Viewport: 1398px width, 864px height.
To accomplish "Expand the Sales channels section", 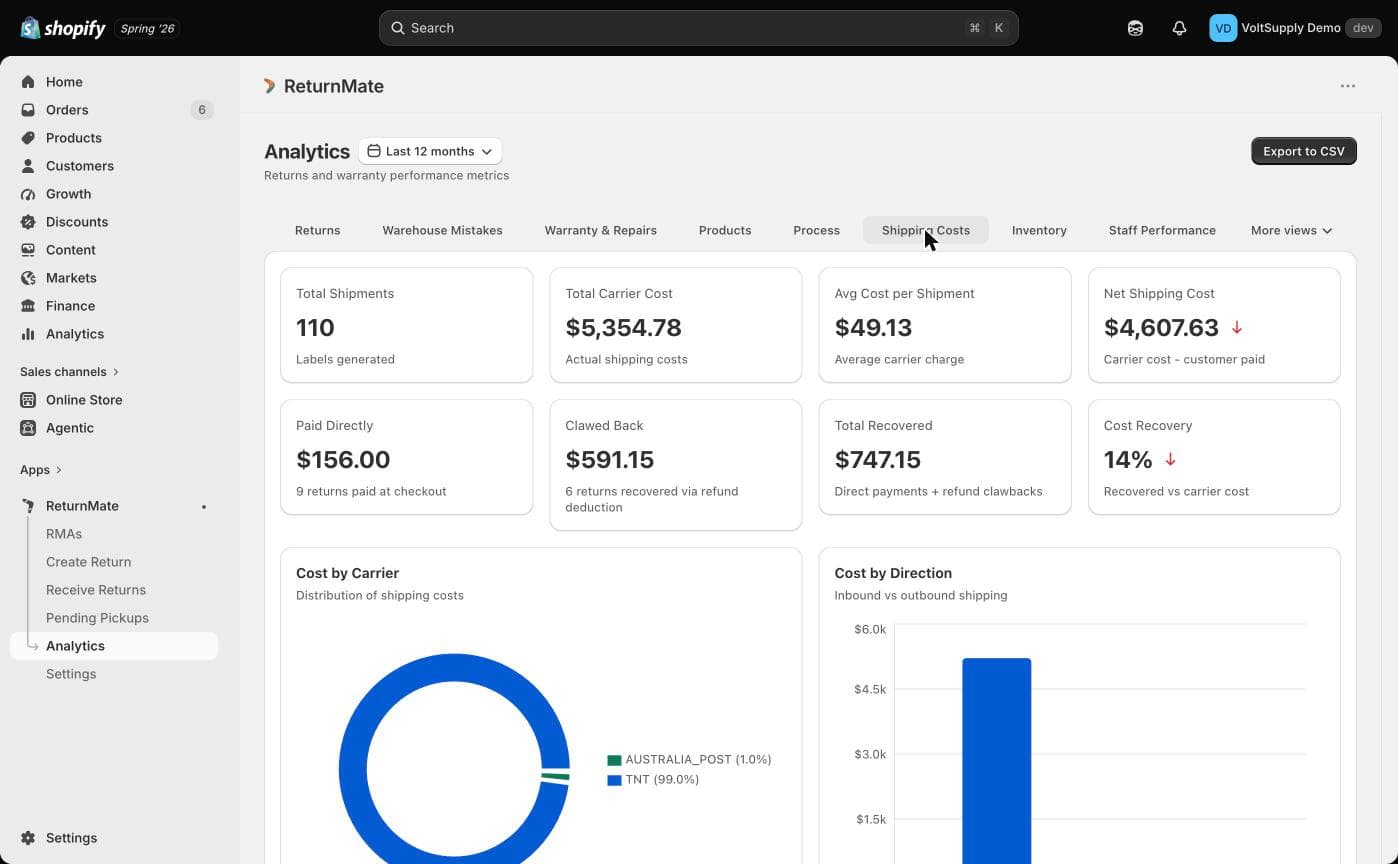I will (x=69, y=372).
